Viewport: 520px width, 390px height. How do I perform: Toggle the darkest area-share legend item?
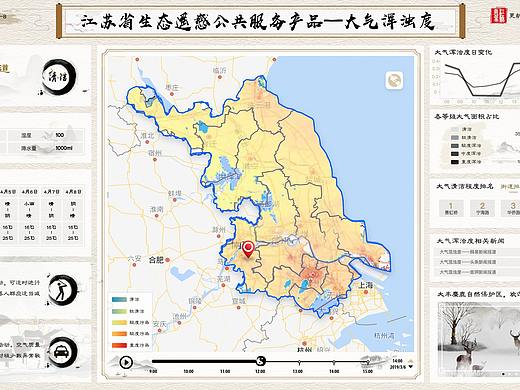pyautogui.click(x=466, y=162)
